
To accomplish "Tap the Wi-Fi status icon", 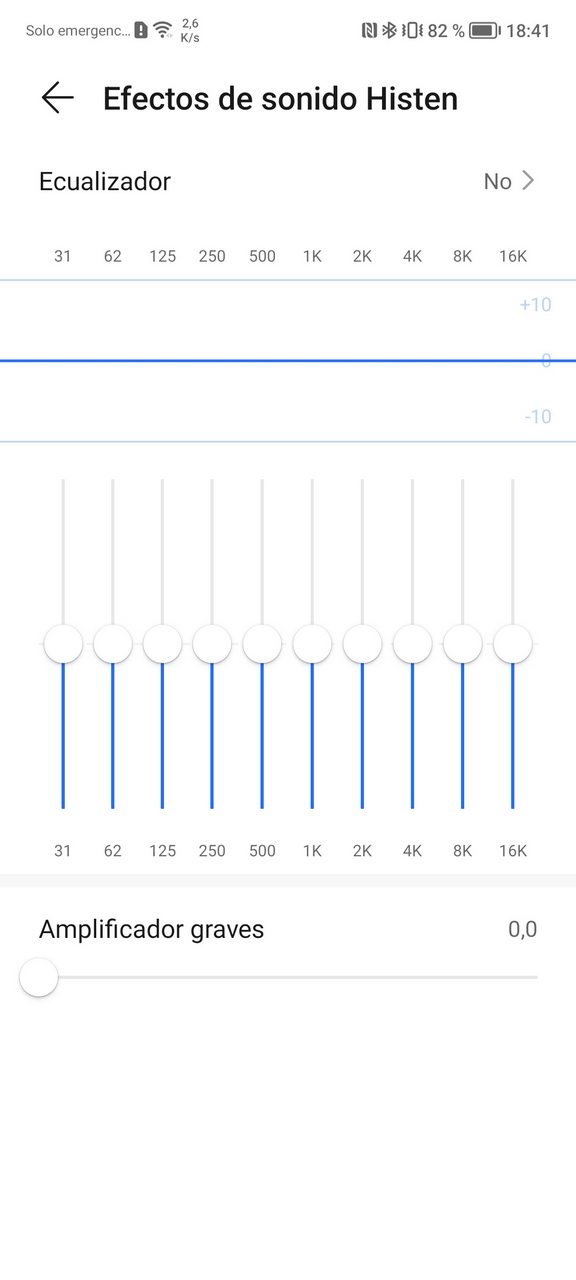I will click(x=163, y=30).
